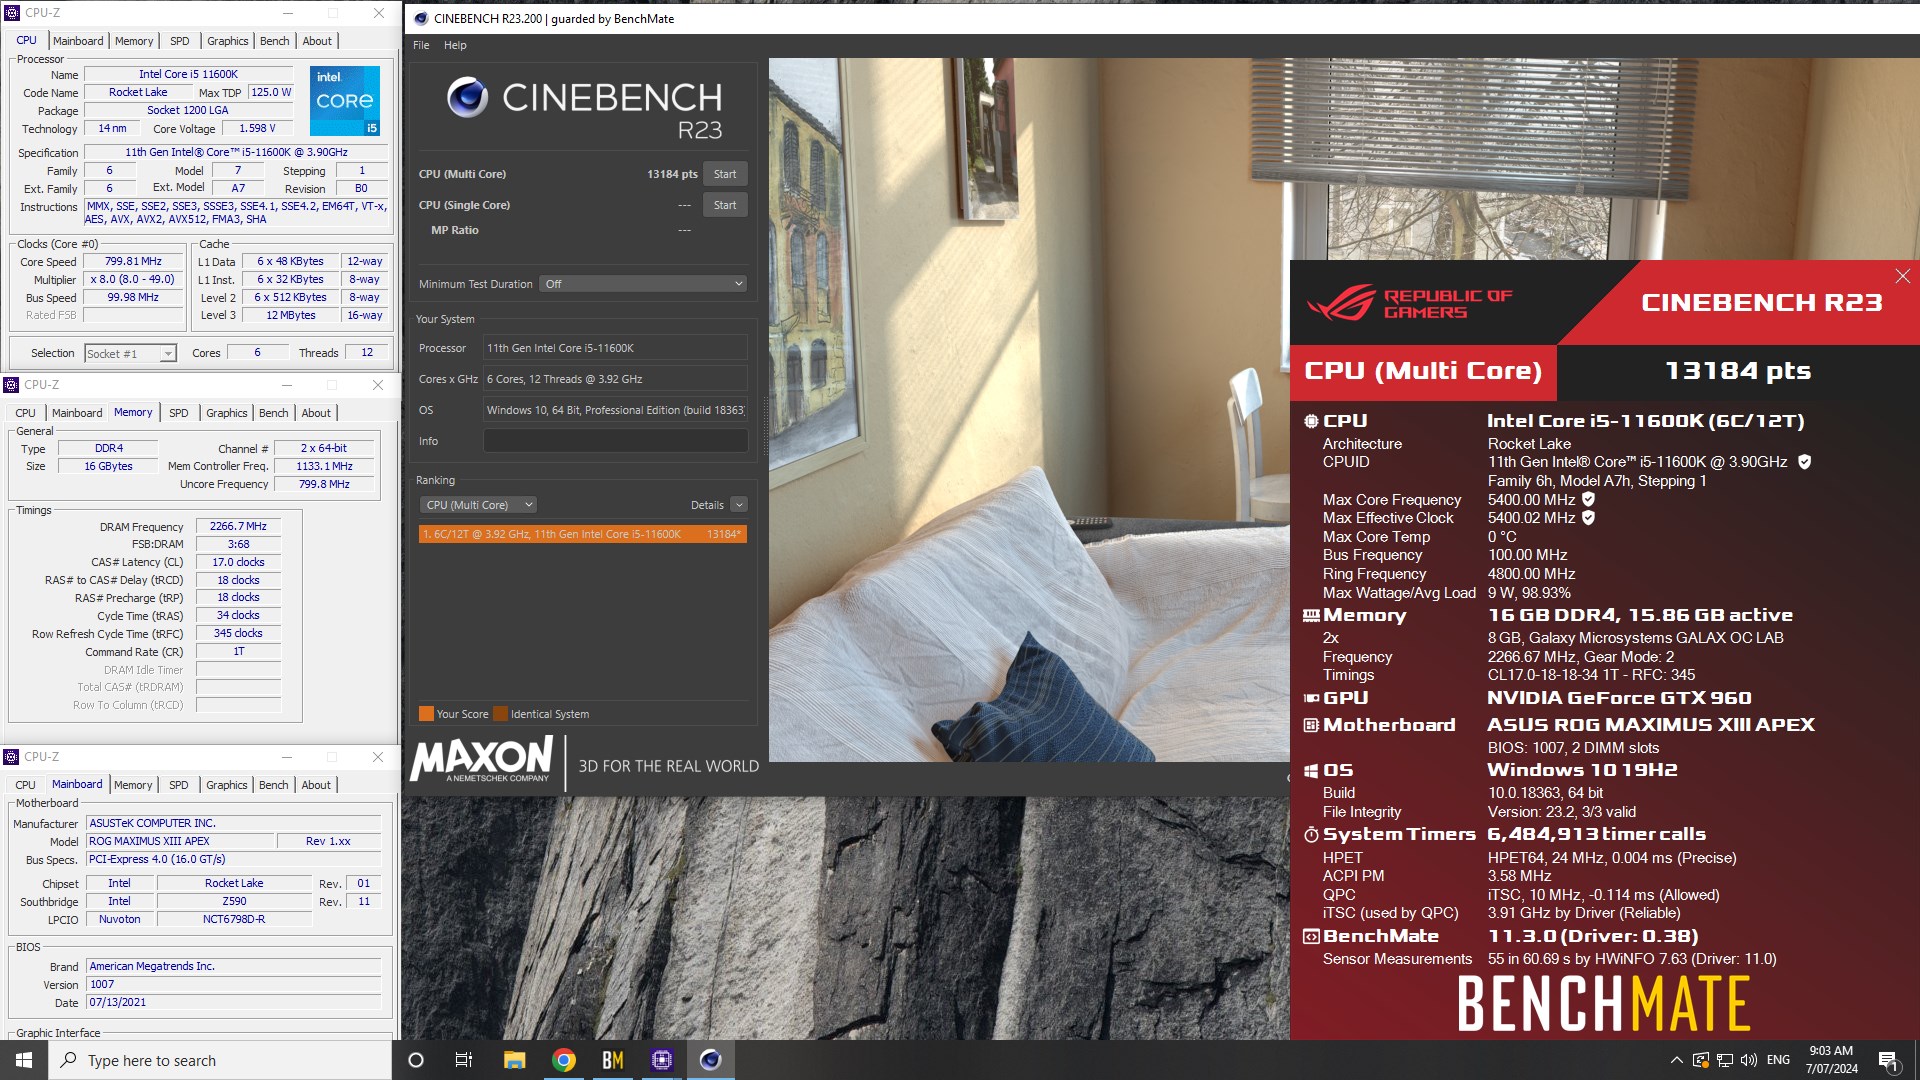Click the GPU section icon in the BenchMate overlay
1920x1080 pixels.
click(x=1311, y=698)
